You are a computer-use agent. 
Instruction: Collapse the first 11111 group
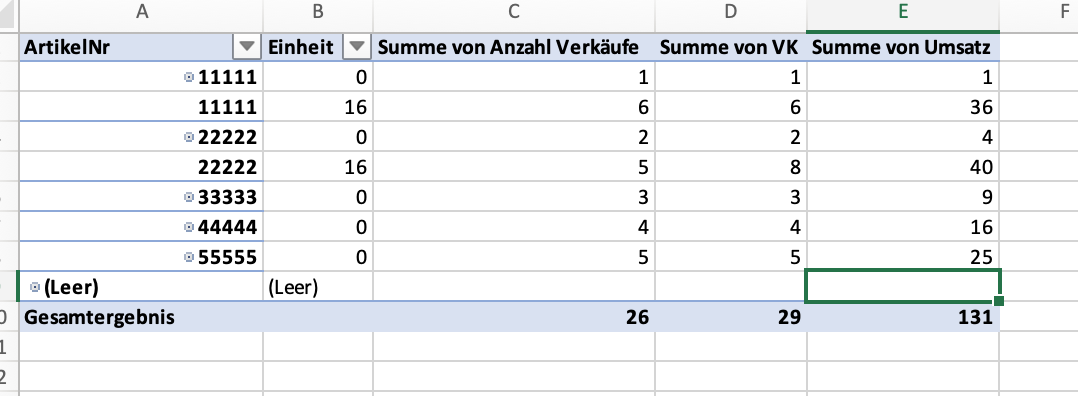pyautogui.click(x=189, y=78)
